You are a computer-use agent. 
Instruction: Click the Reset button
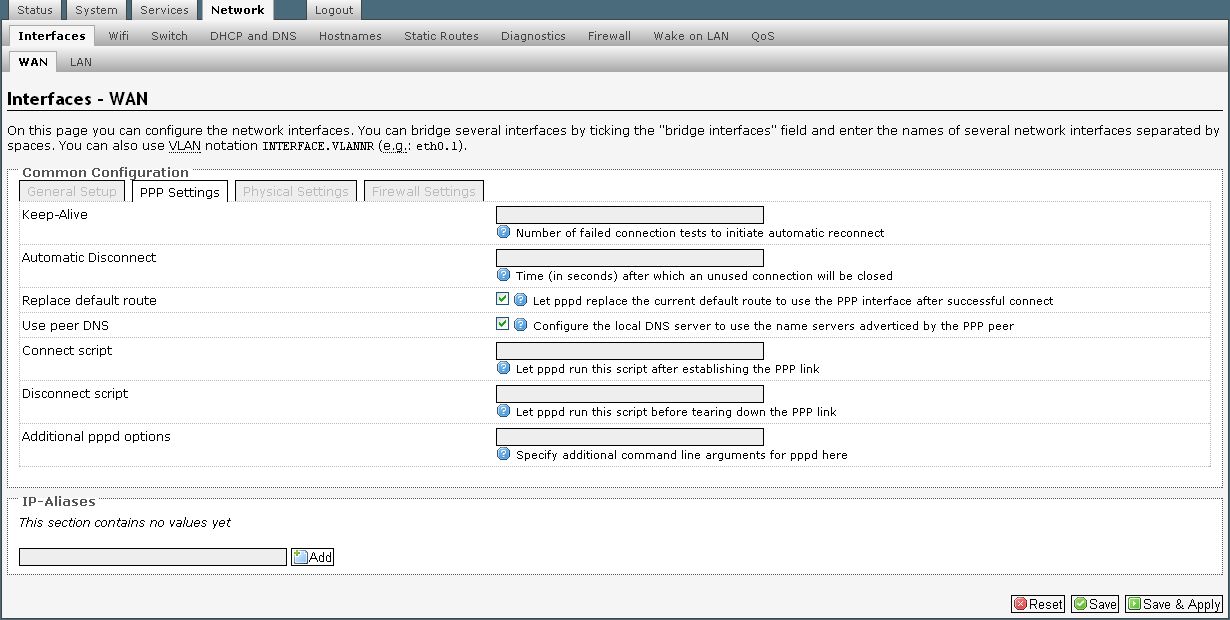[1037, 604]
